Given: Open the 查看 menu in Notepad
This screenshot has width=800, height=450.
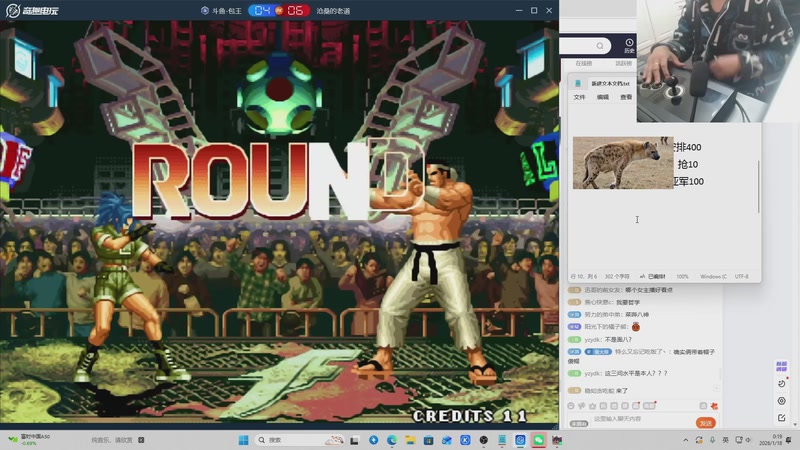Looking at the screenshot, I should 626,97.
